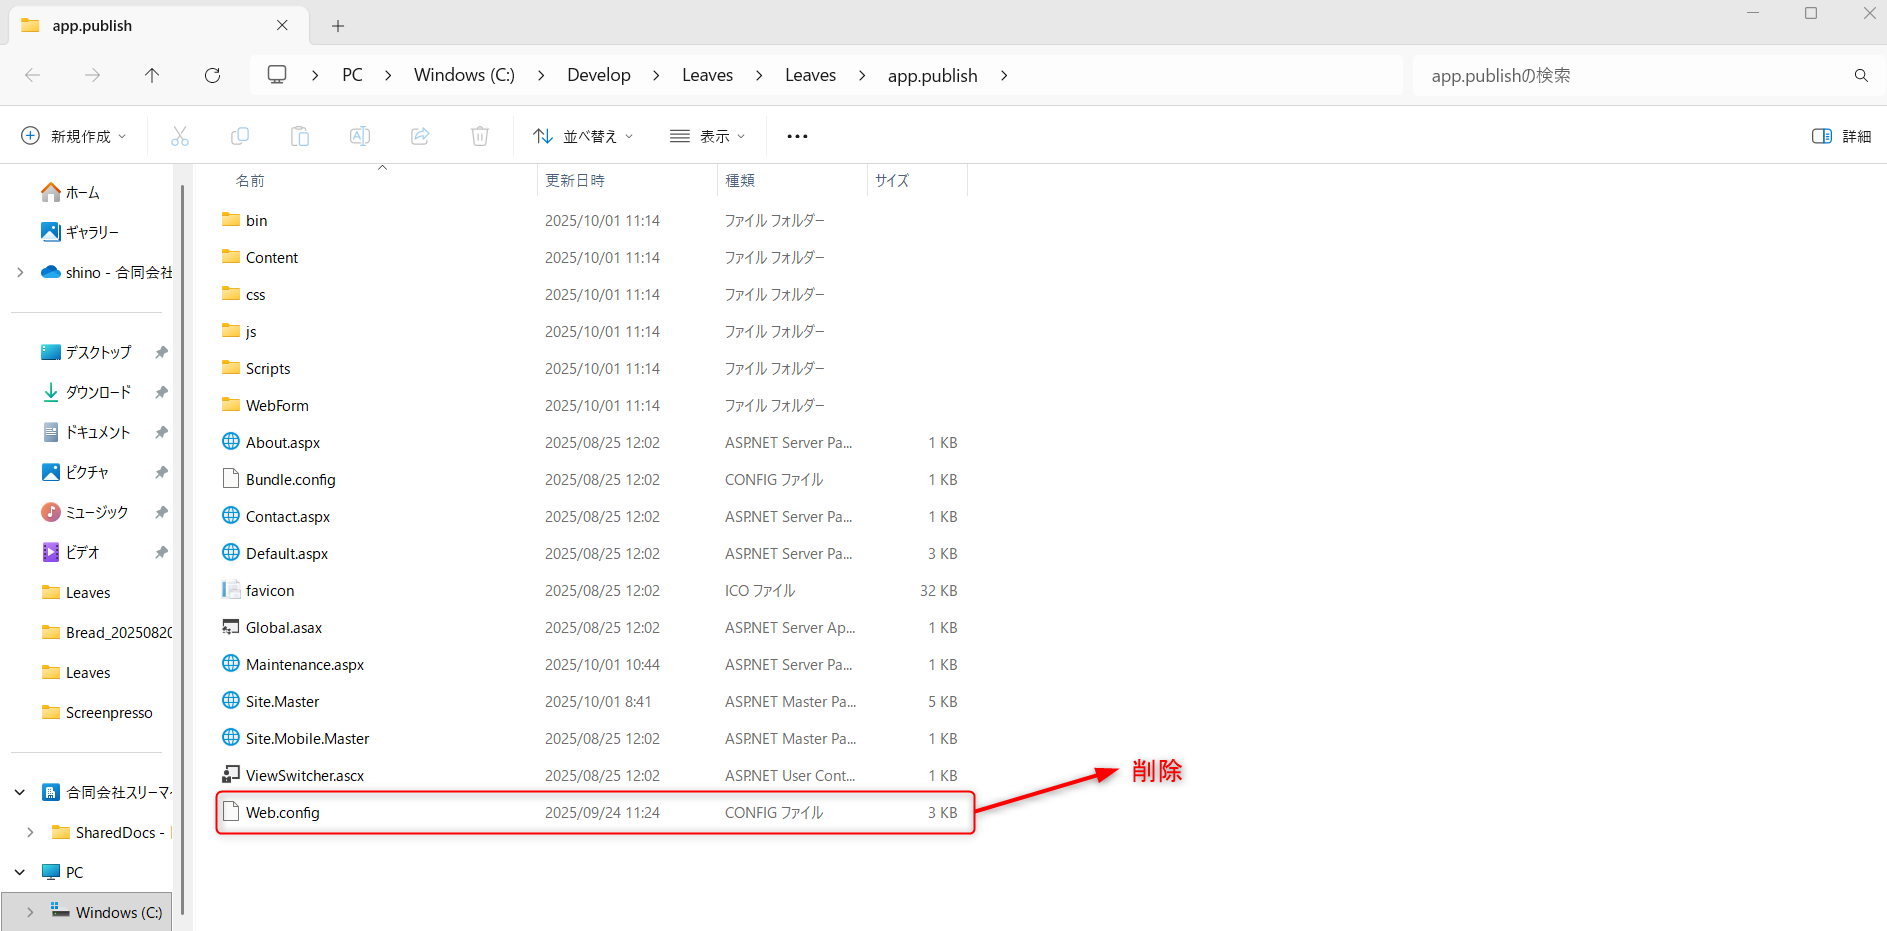This screenshot has width=1887, height=931.
Task: Open the 並べ替え sort dropdown
Action: click(583, 136)
